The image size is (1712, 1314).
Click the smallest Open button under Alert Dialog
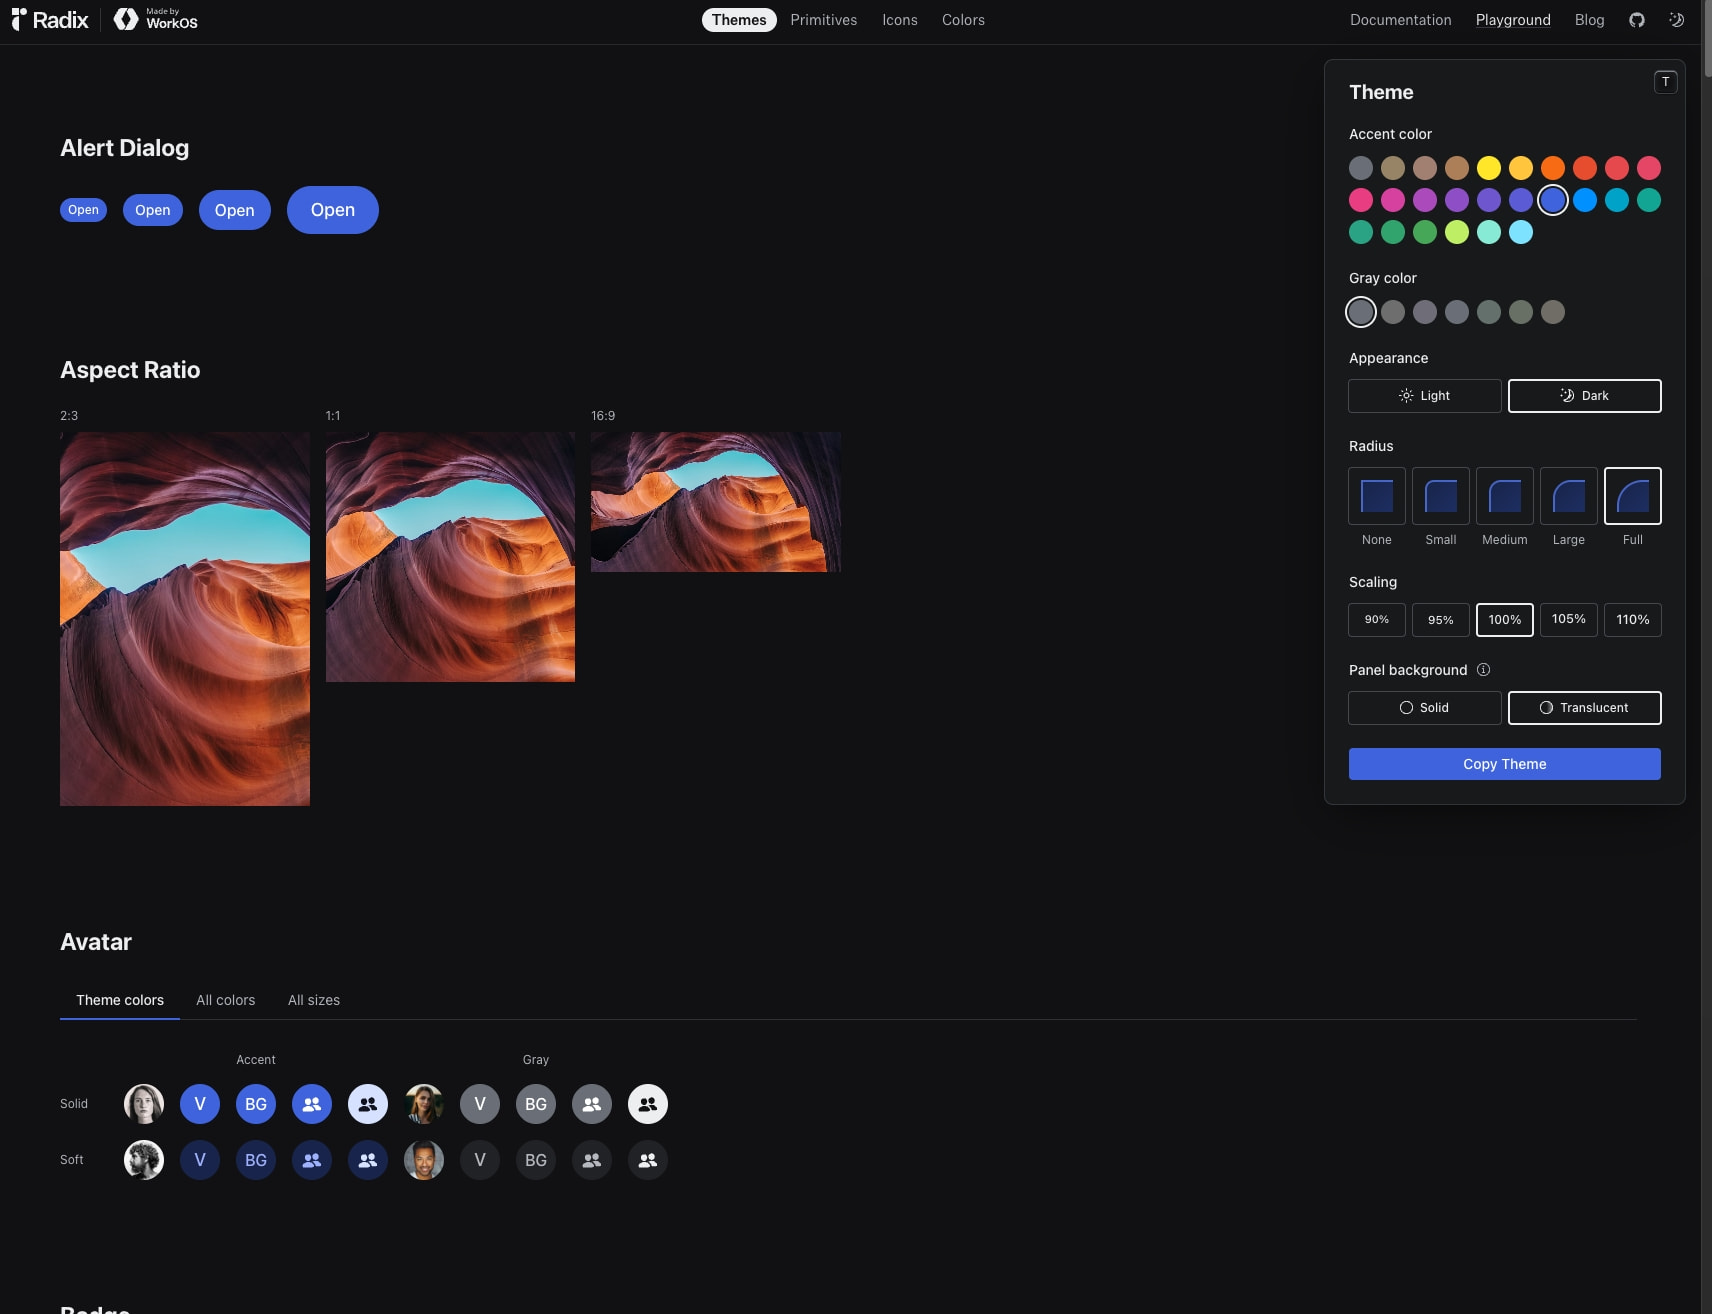[x=83, y=210]
